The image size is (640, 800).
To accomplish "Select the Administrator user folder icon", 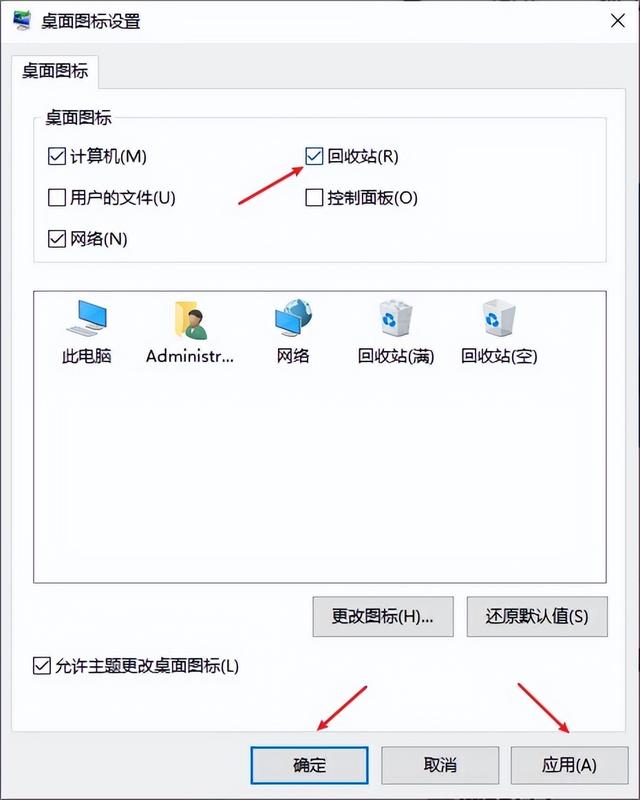I will tap(190, 320).
